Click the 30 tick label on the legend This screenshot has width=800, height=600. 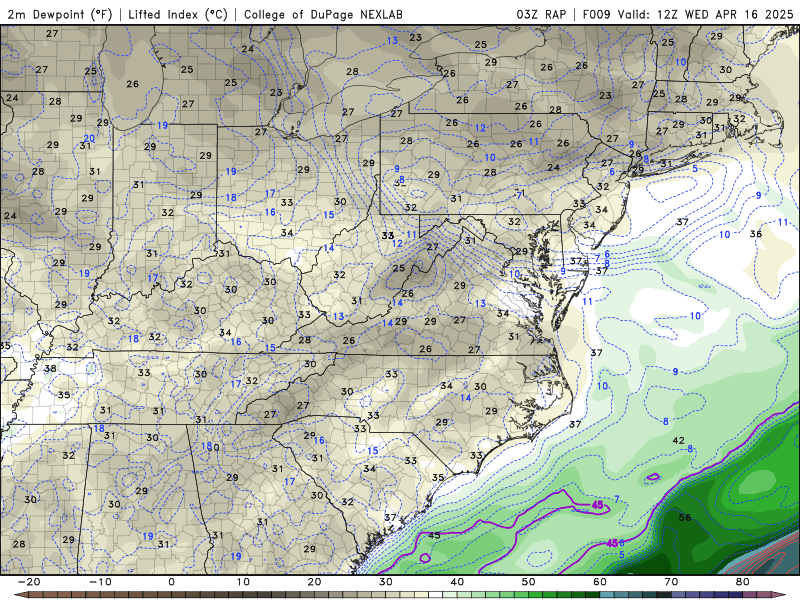click(x=386, y=582)
